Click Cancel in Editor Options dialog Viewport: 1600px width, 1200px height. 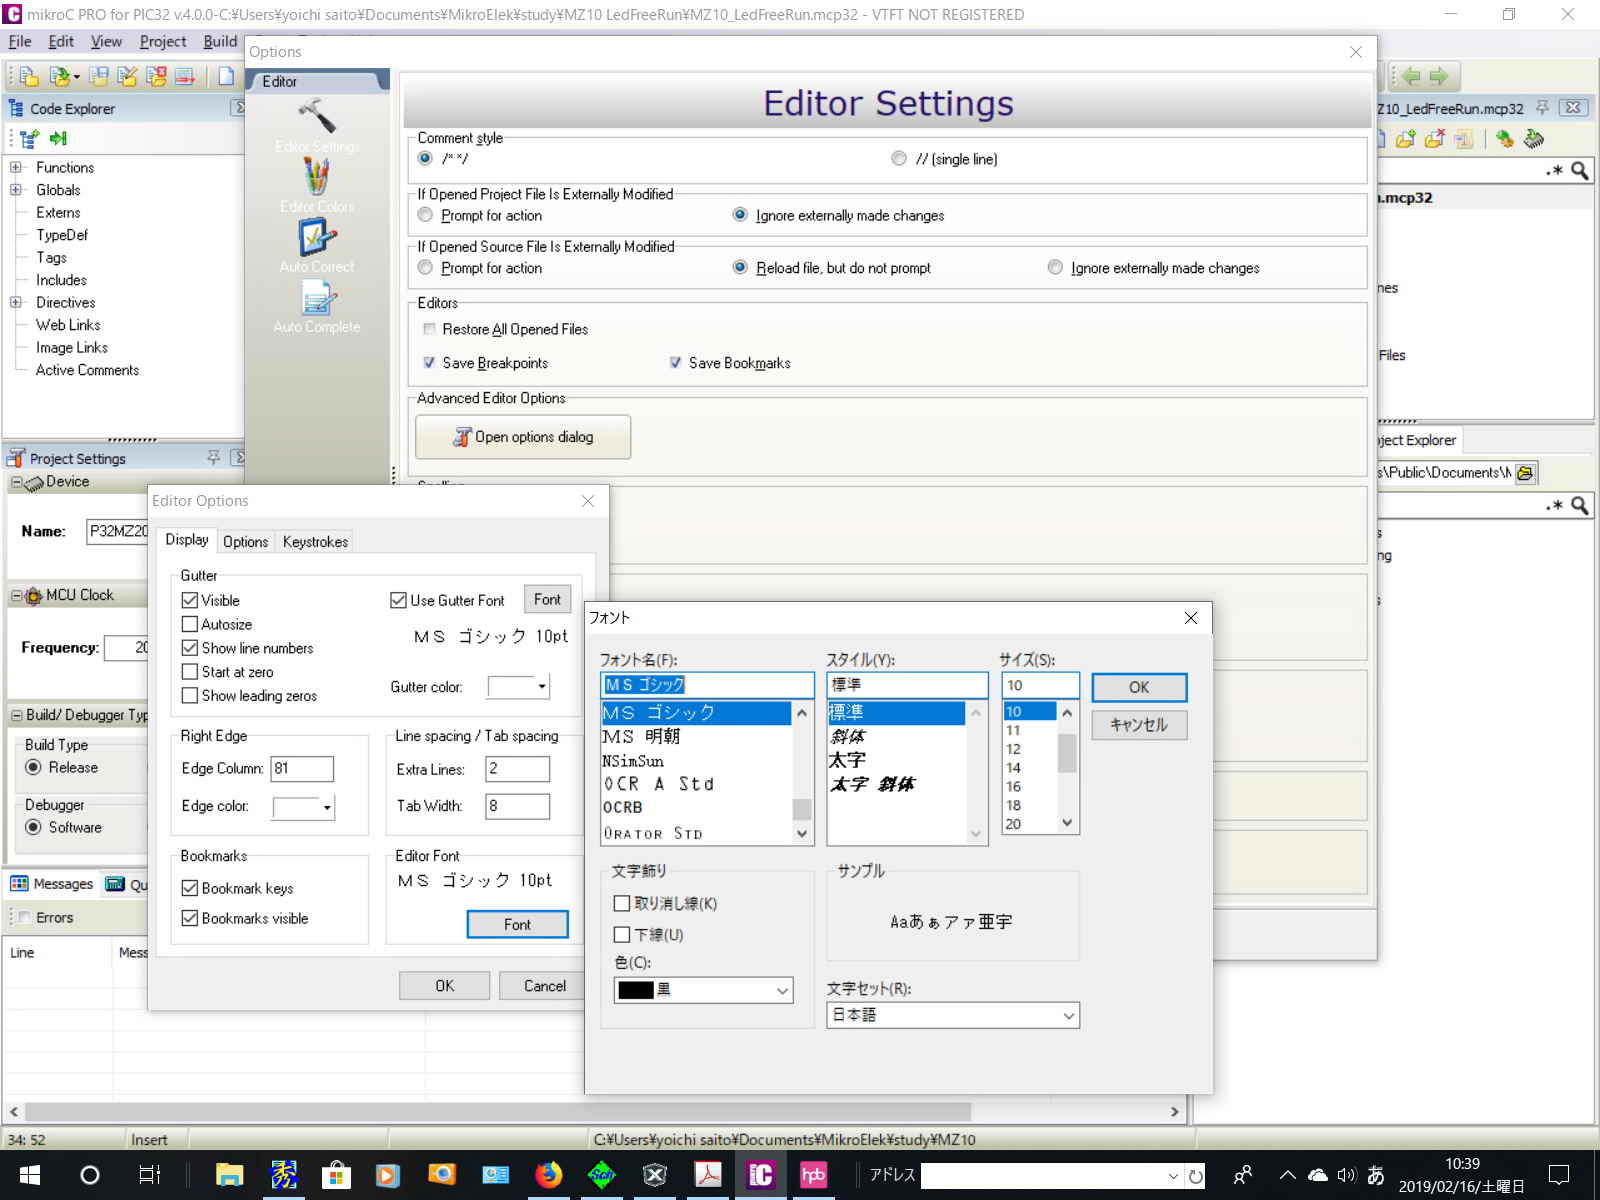[x=544, y=985]
